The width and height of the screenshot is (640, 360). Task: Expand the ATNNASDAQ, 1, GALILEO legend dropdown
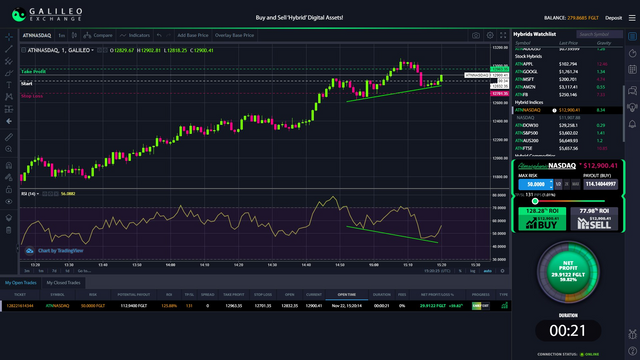coord(93,50)
